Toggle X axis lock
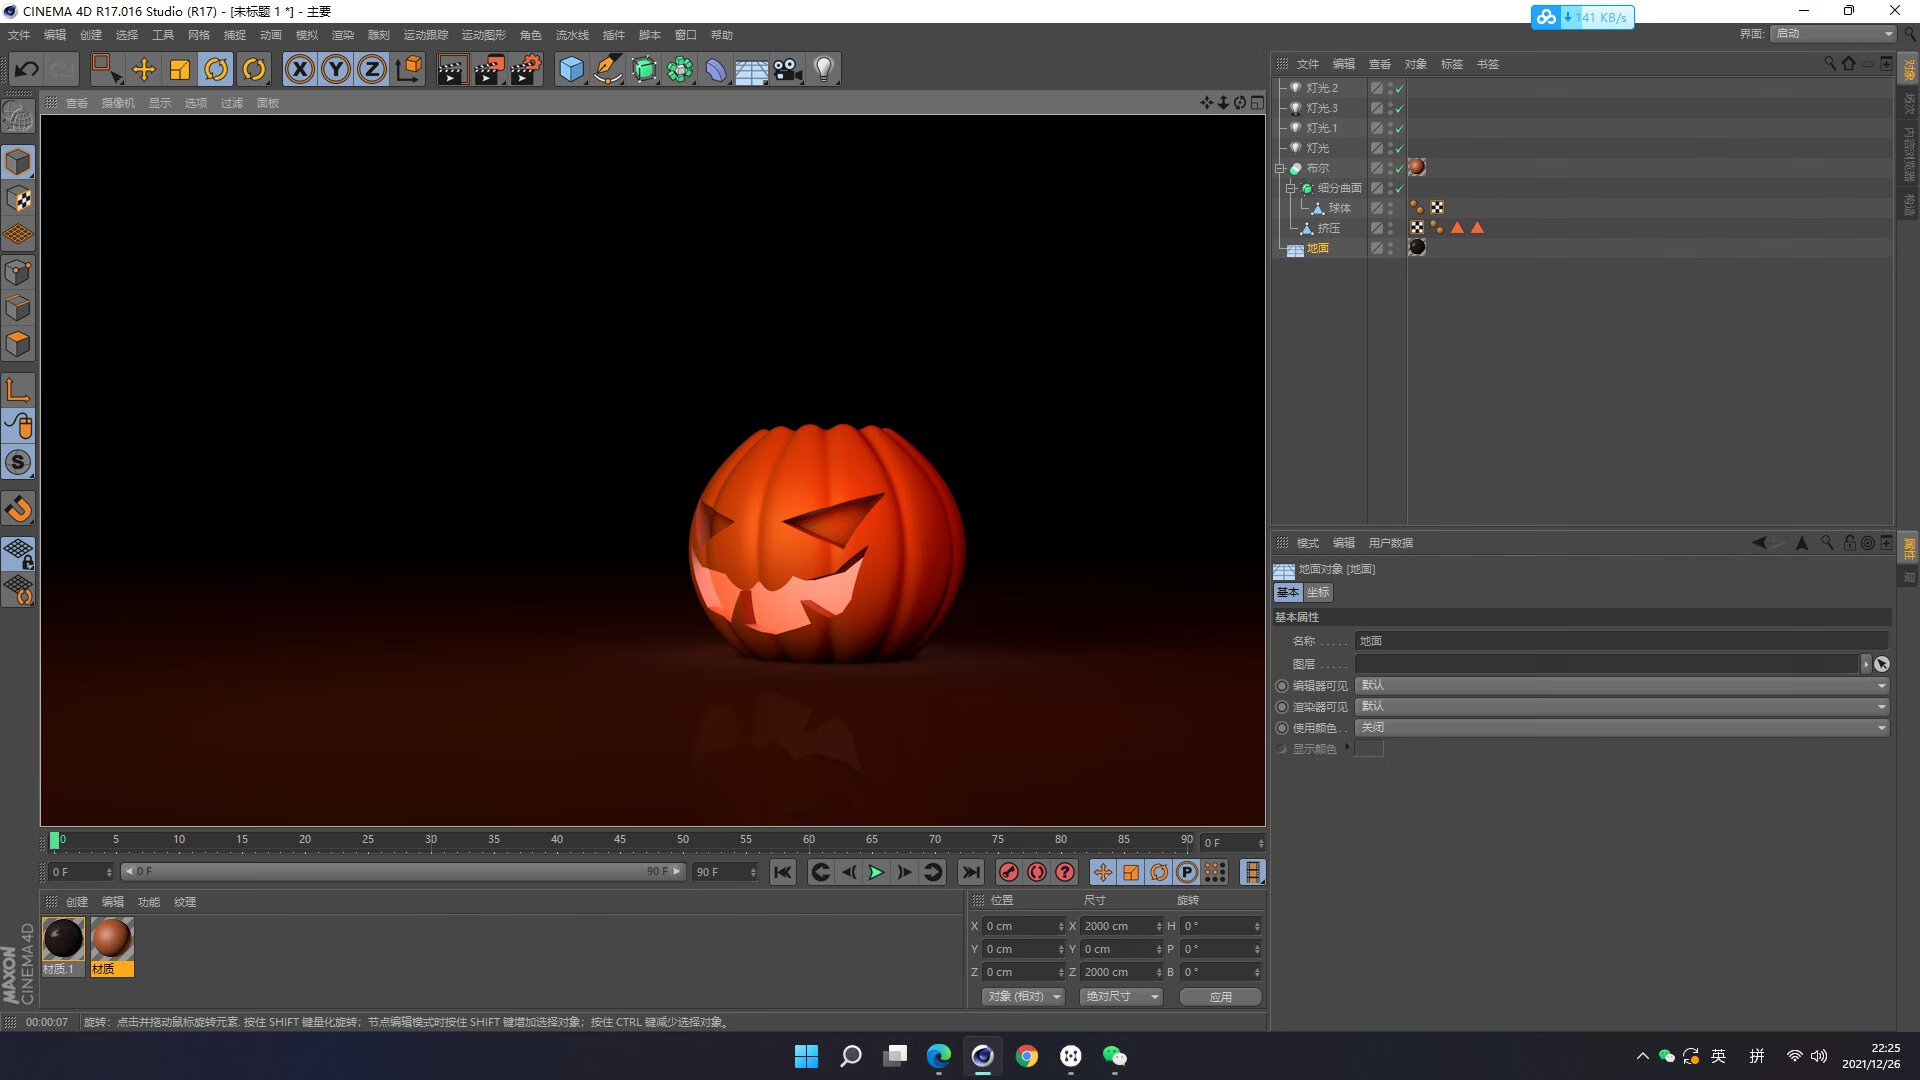Screen dimensions: 1920x1080 [x=299, y=69]
